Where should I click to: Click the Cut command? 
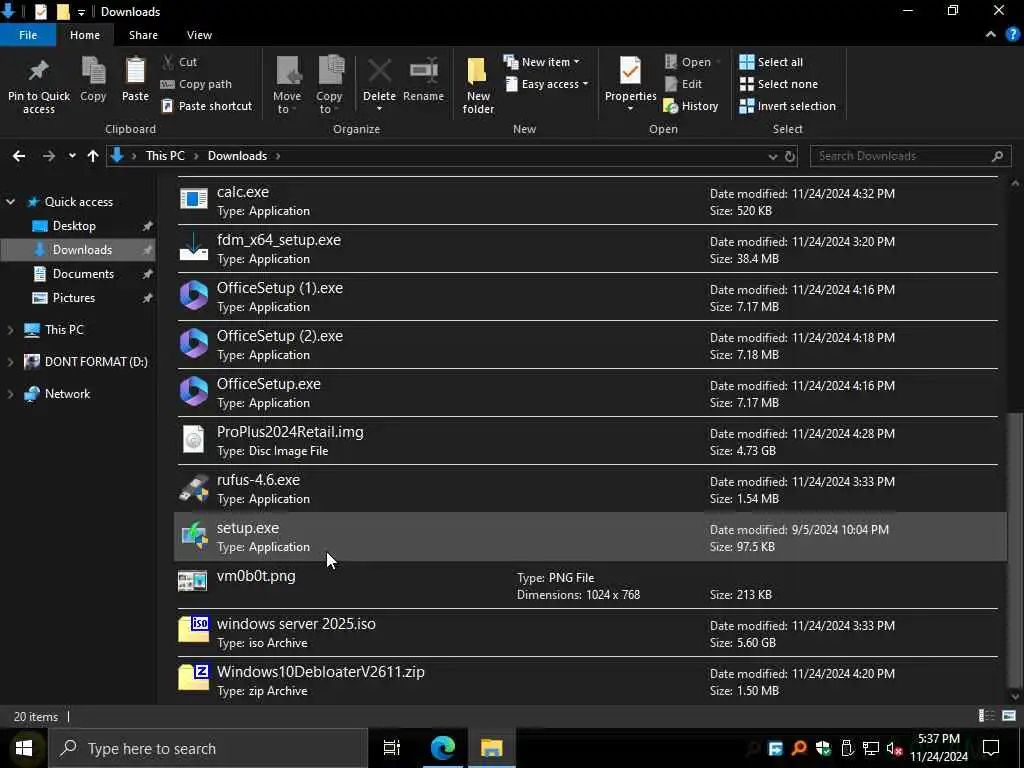pyautogui.click(x=180, y=62)
